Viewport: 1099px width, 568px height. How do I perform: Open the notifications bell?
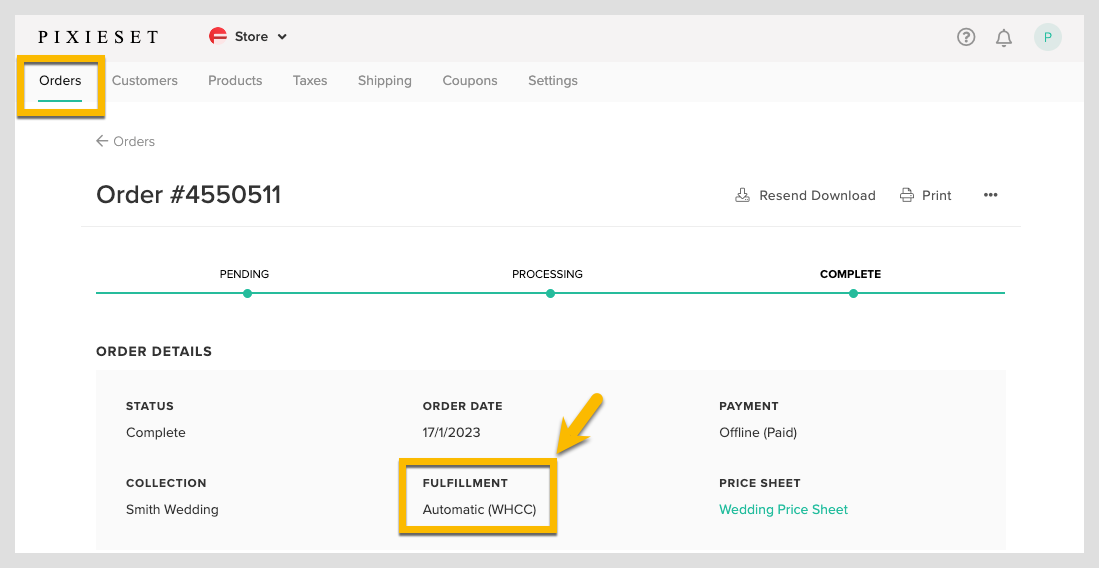click(x=1004, y=37)
